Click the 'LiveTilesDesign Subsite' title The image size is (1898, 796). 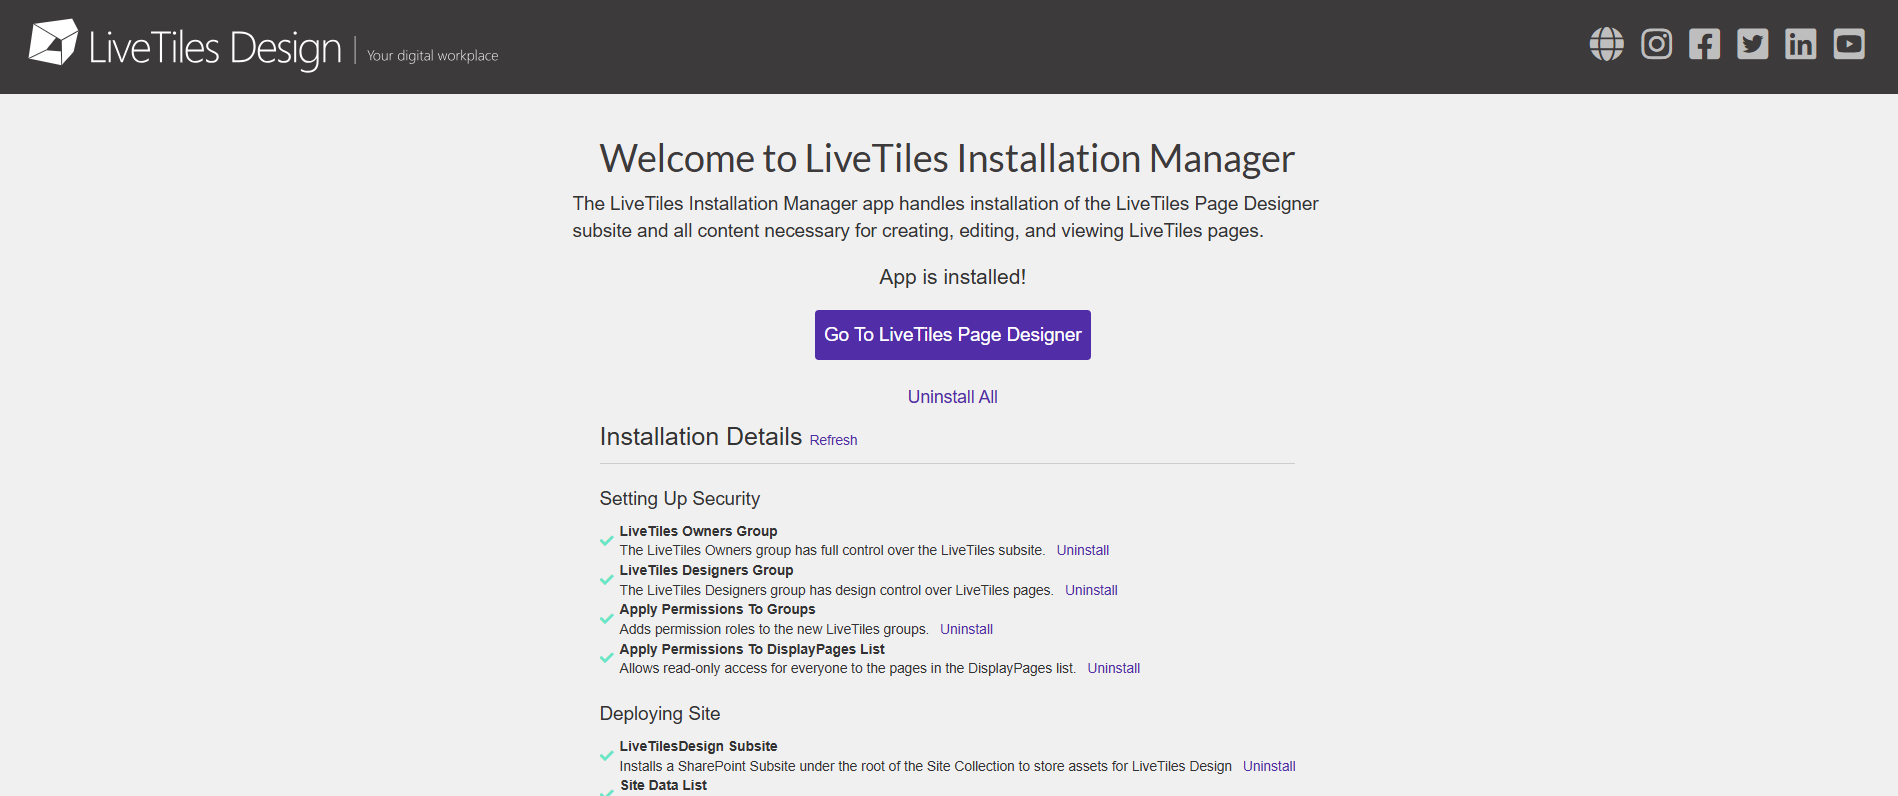click(698, 746)
